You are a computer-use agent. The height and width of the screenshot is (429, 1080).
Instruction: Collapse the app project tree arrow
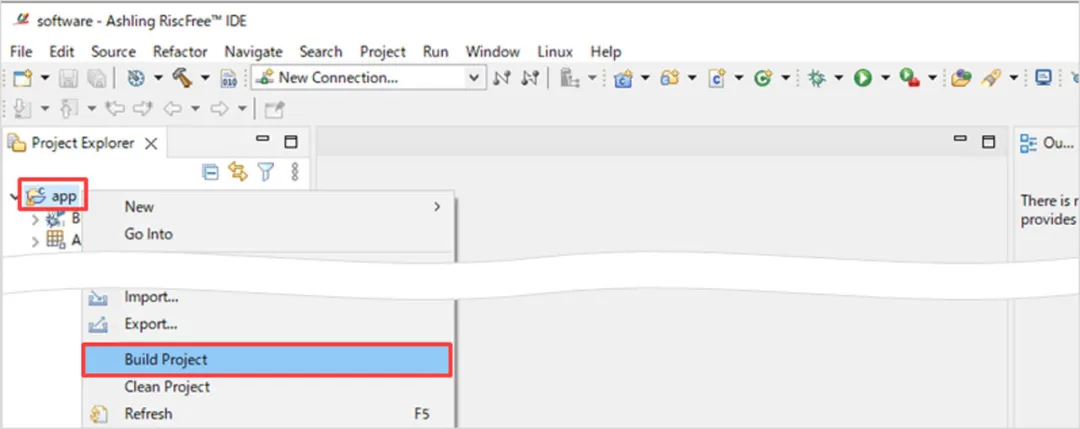click(x=14, y=196)
